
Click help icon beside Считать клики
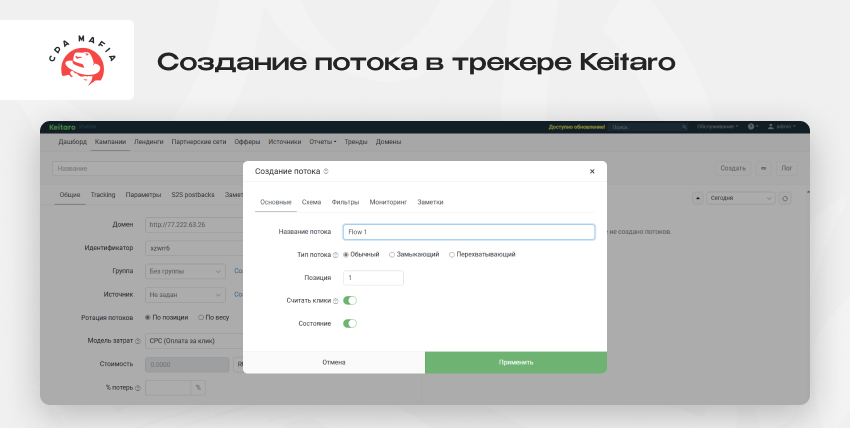point(336,301)
